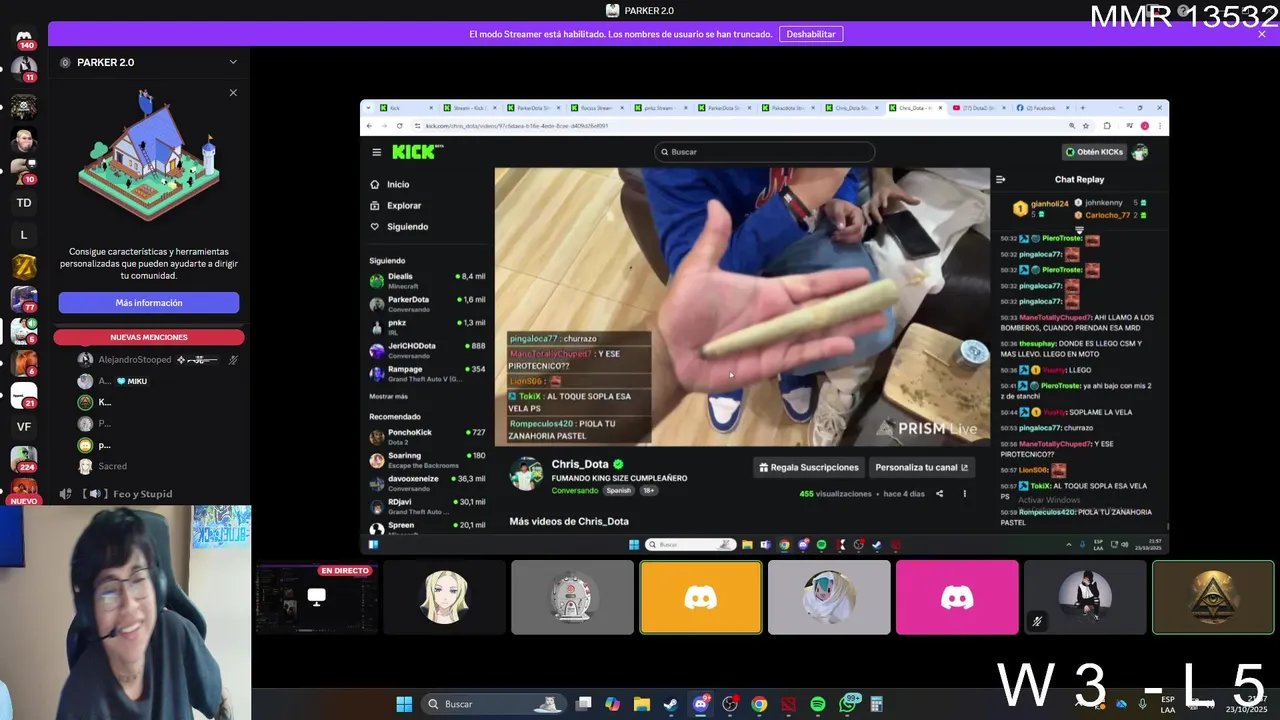
Task: Click Deshabilitar streamer mode button
Action: pos(811,34)
